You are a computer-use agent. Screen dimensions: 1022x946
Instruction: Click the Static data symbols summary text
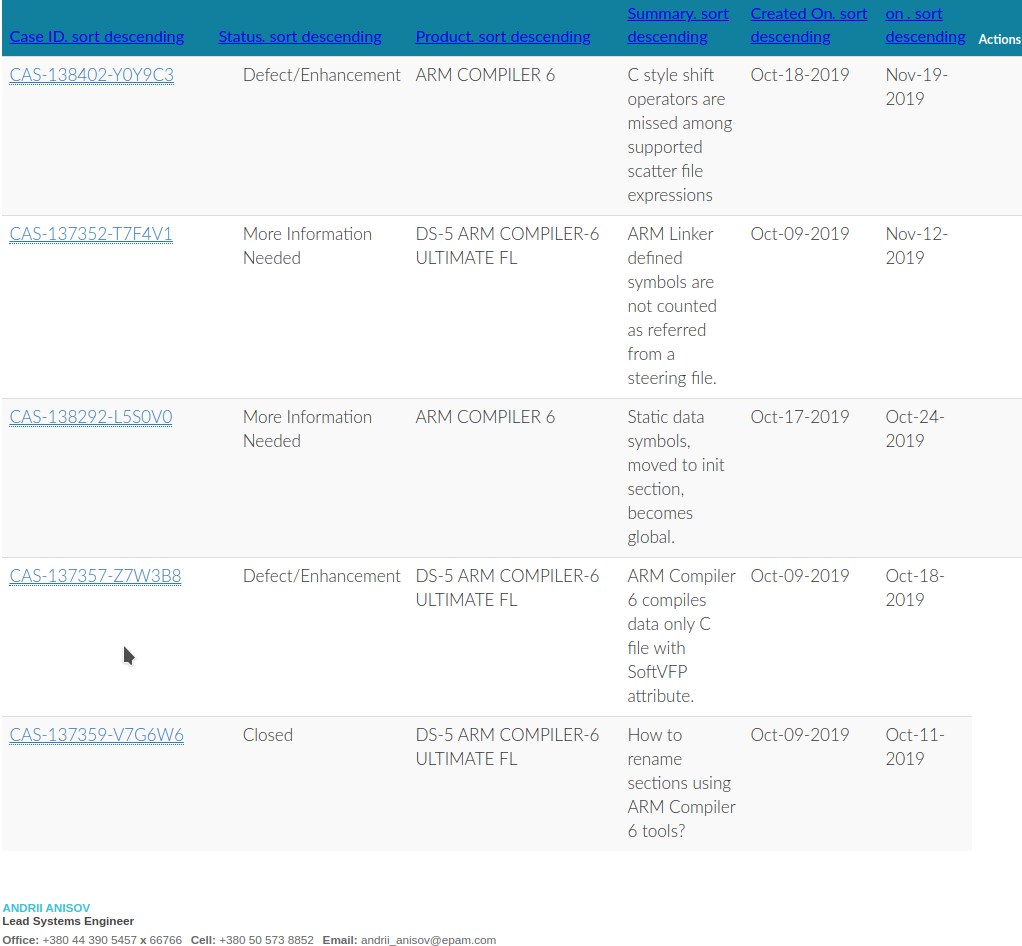click(675, 477)
